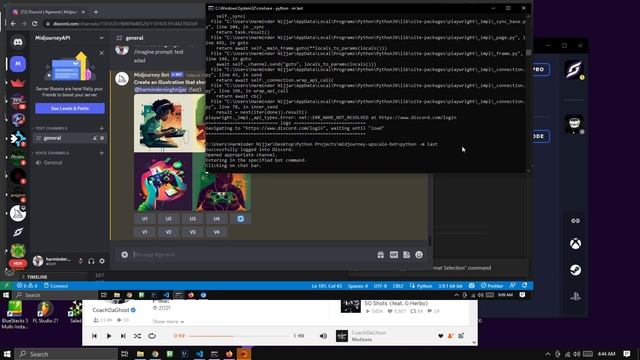Screen dimensions: 640x360
Task: Click the command prompt vertical scrollbar
Action: (x=528, y=92)
